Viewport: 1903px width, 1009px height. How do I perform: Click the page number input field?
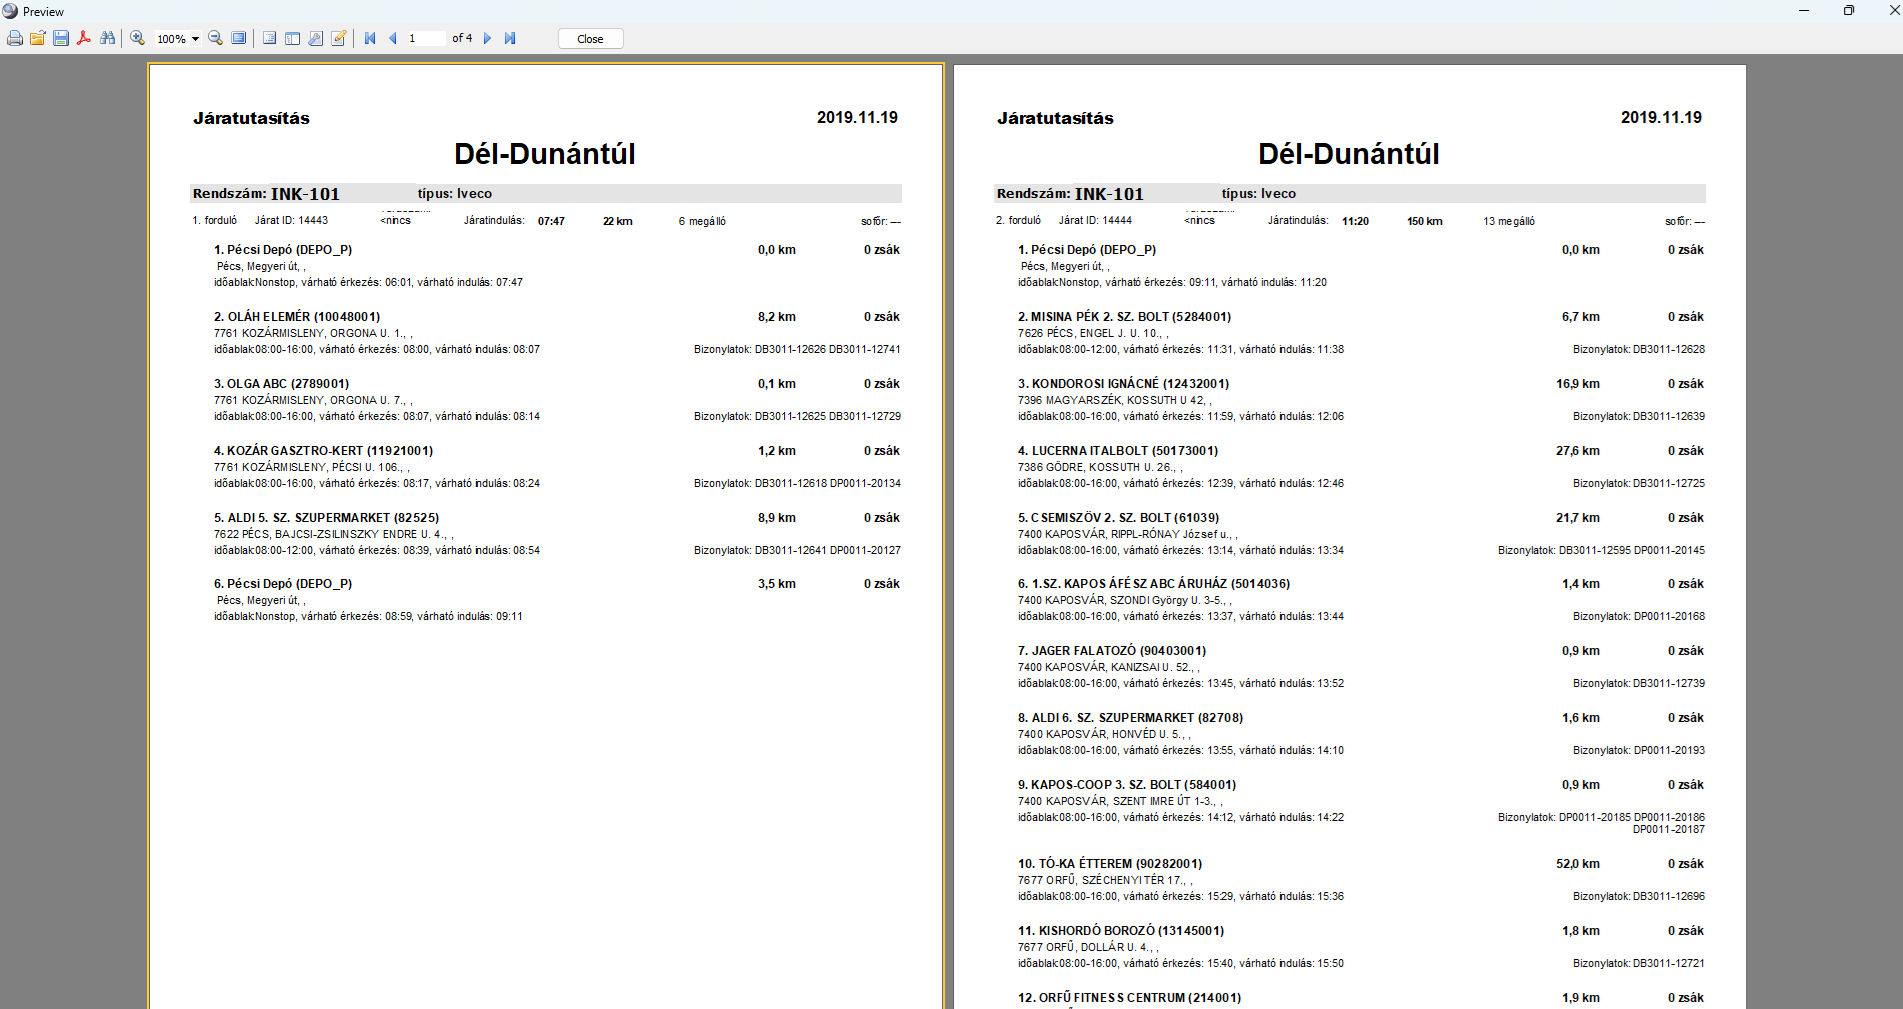[x=425, y=38]
